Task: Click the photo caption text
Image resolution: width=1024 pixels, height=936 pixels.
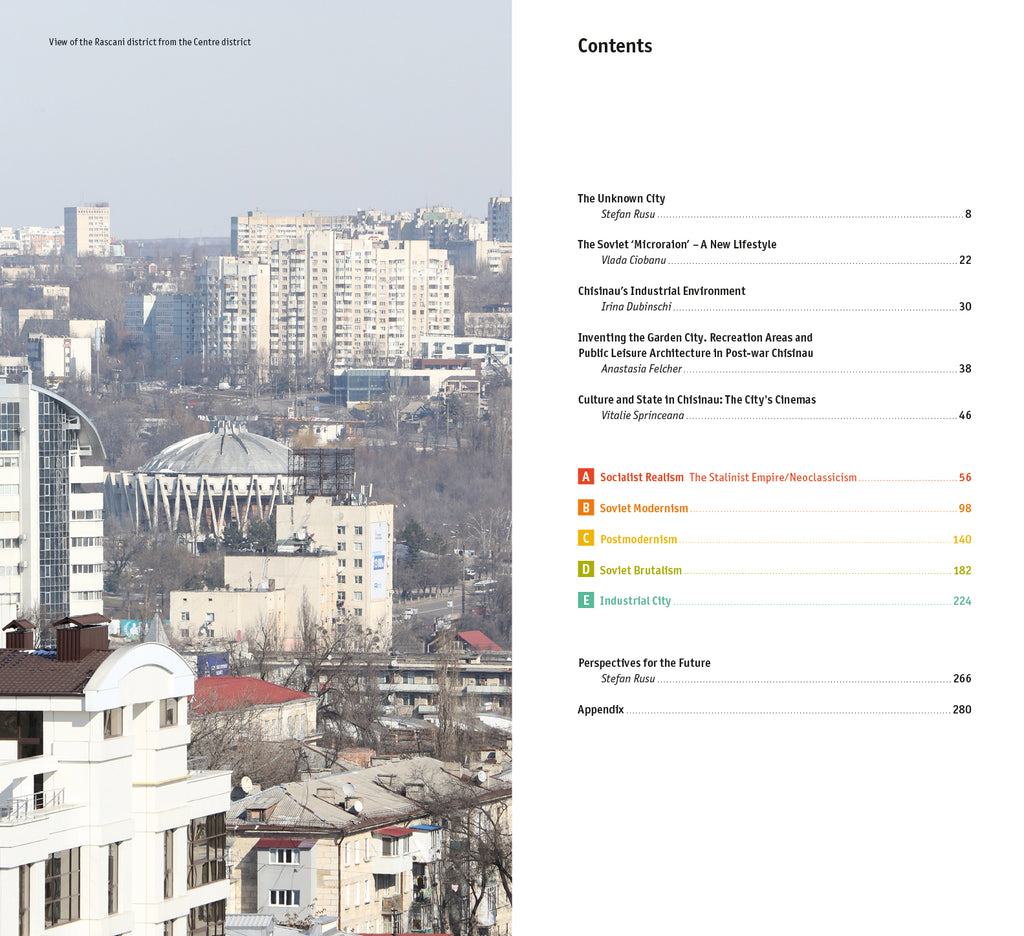Action: pos(148,42)
